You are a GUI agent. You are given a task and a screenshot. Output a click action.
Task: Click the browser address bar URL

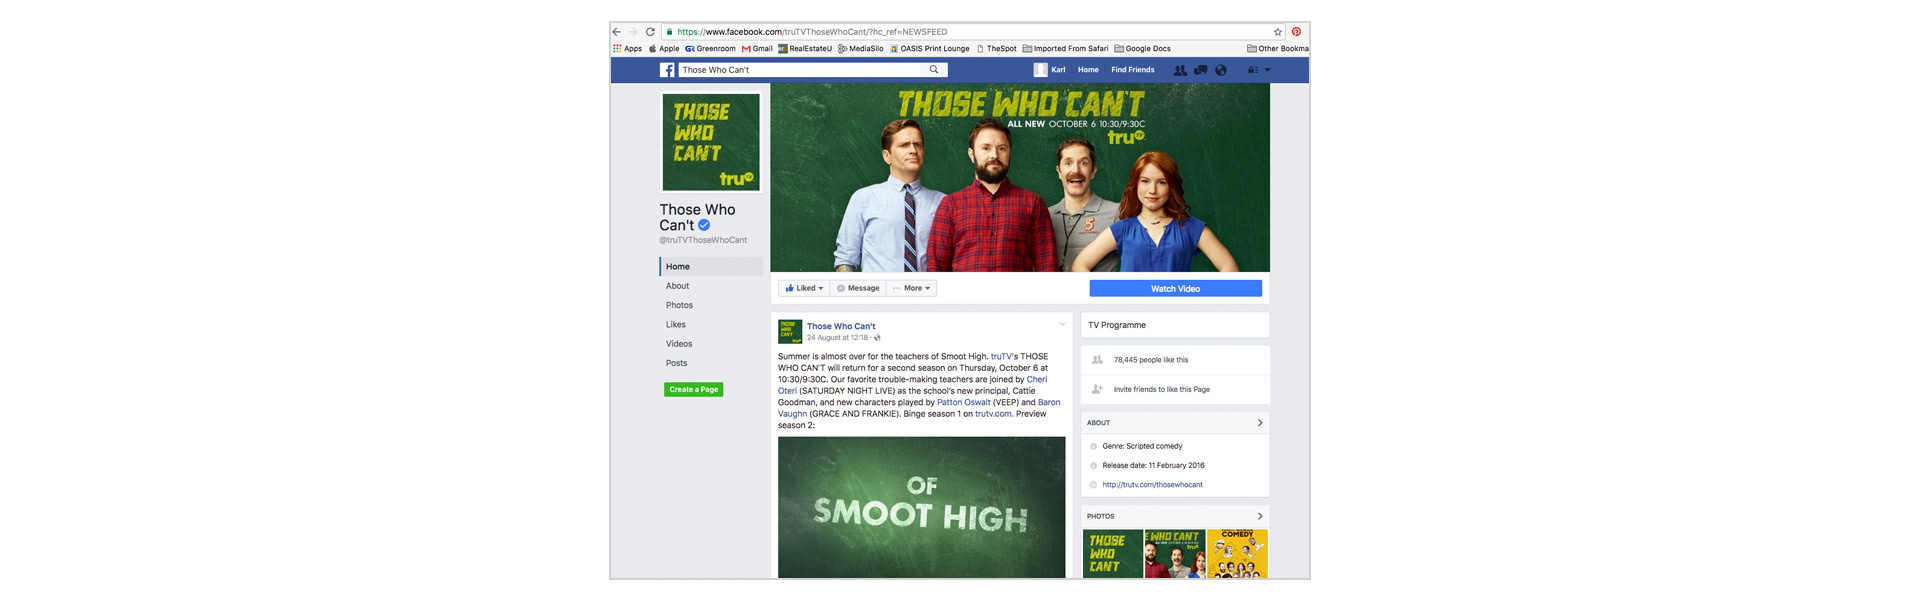[x=812, y=32]
